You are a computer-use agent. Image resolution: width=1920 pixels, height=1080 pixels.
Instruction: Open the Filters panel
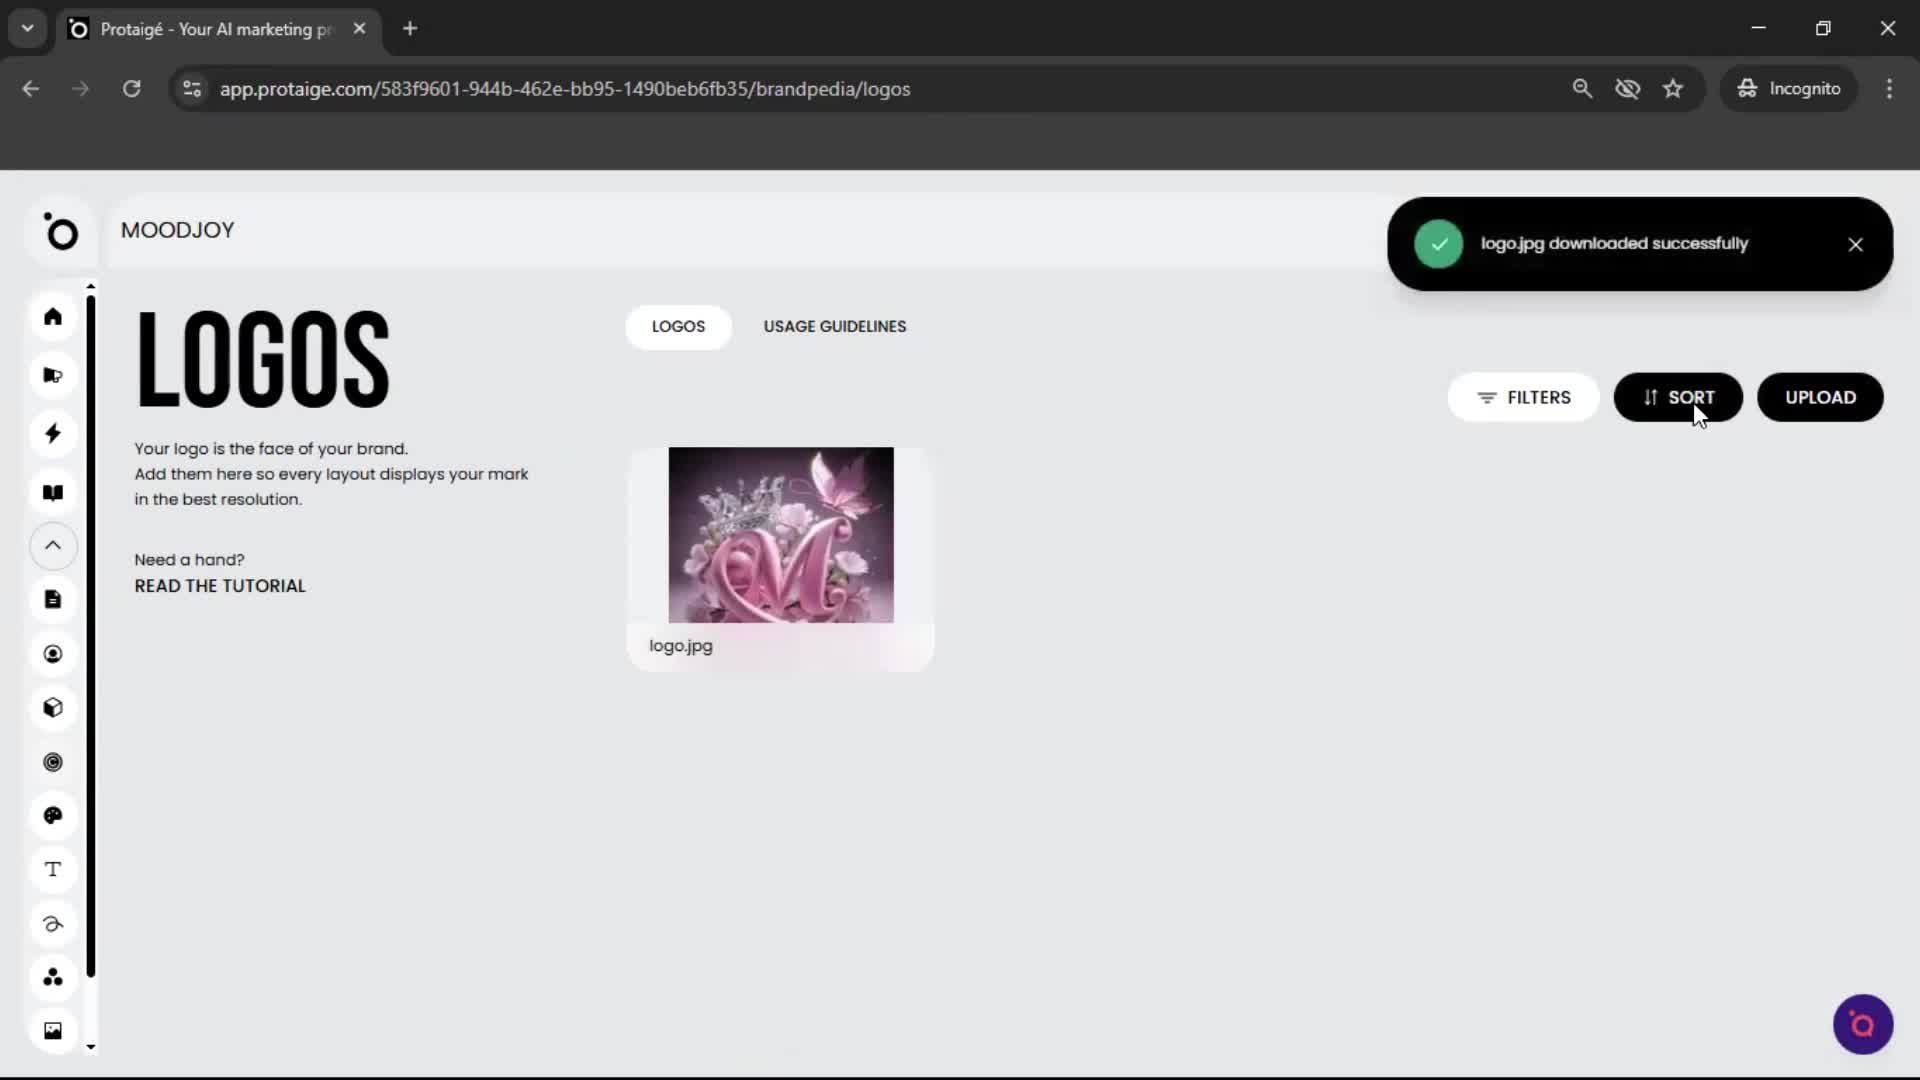pyautogui.click(x=1523, y=397)
